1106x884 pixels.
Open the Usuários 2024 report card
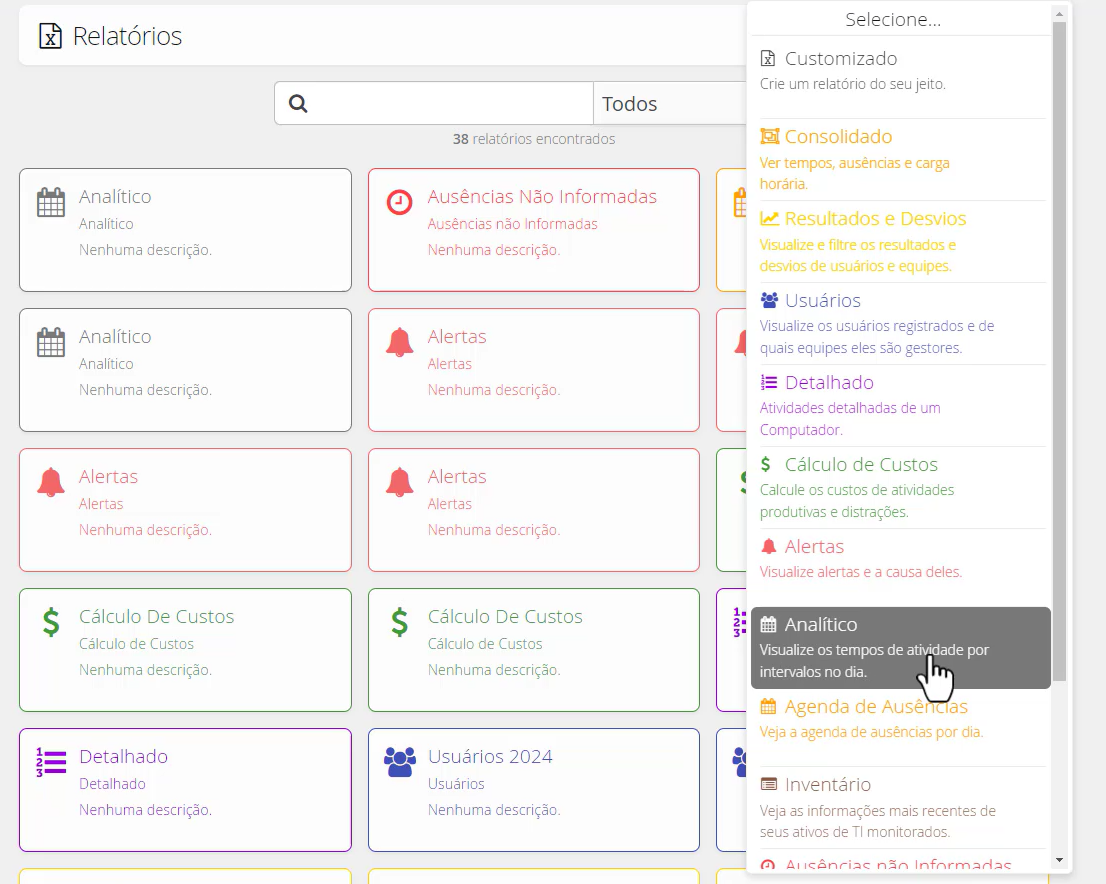click(x=534, y=790)
